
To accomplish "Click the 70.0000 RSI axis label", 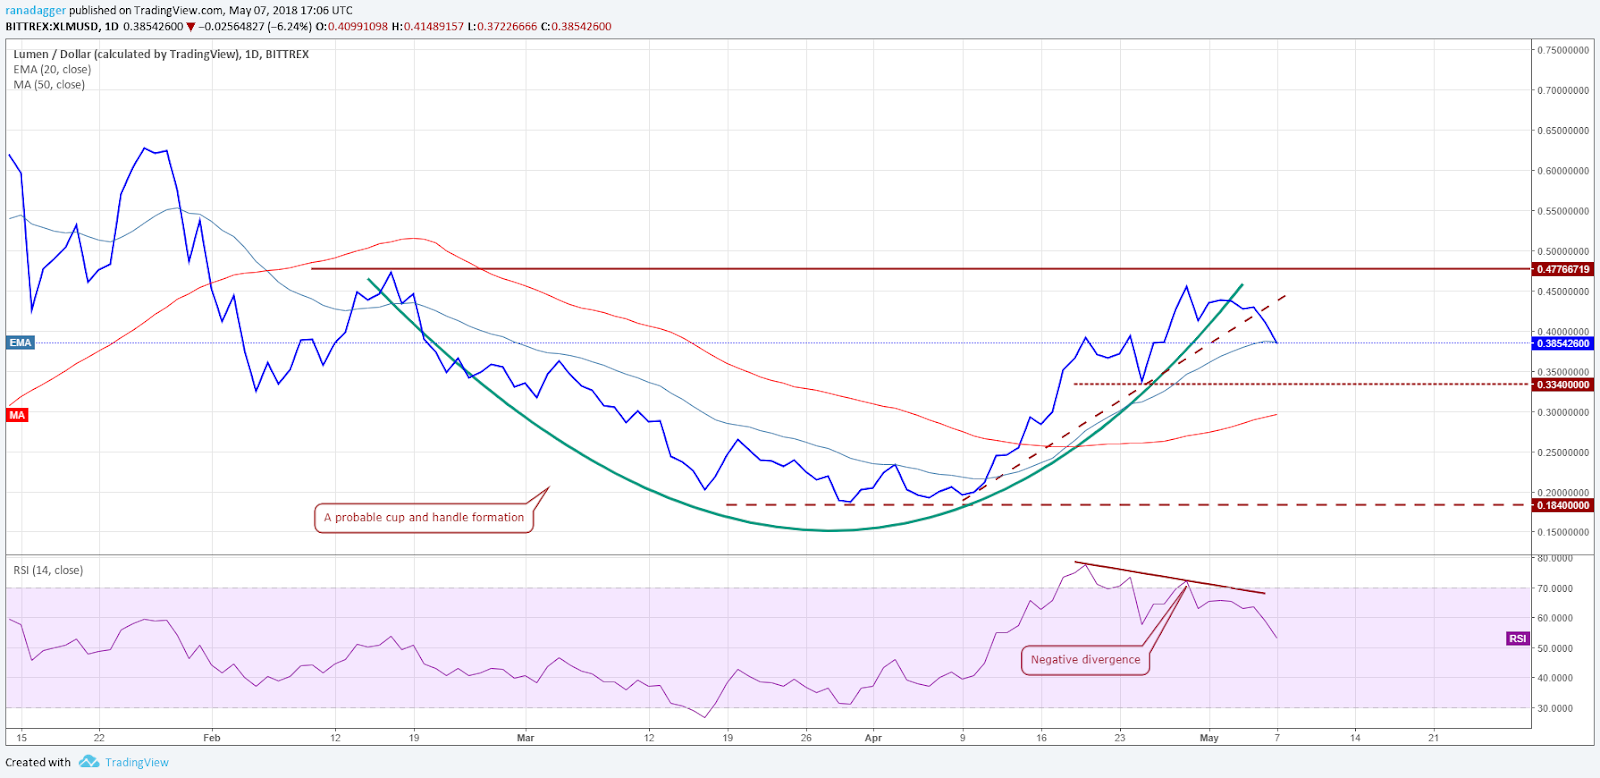I will (1554, 588).
